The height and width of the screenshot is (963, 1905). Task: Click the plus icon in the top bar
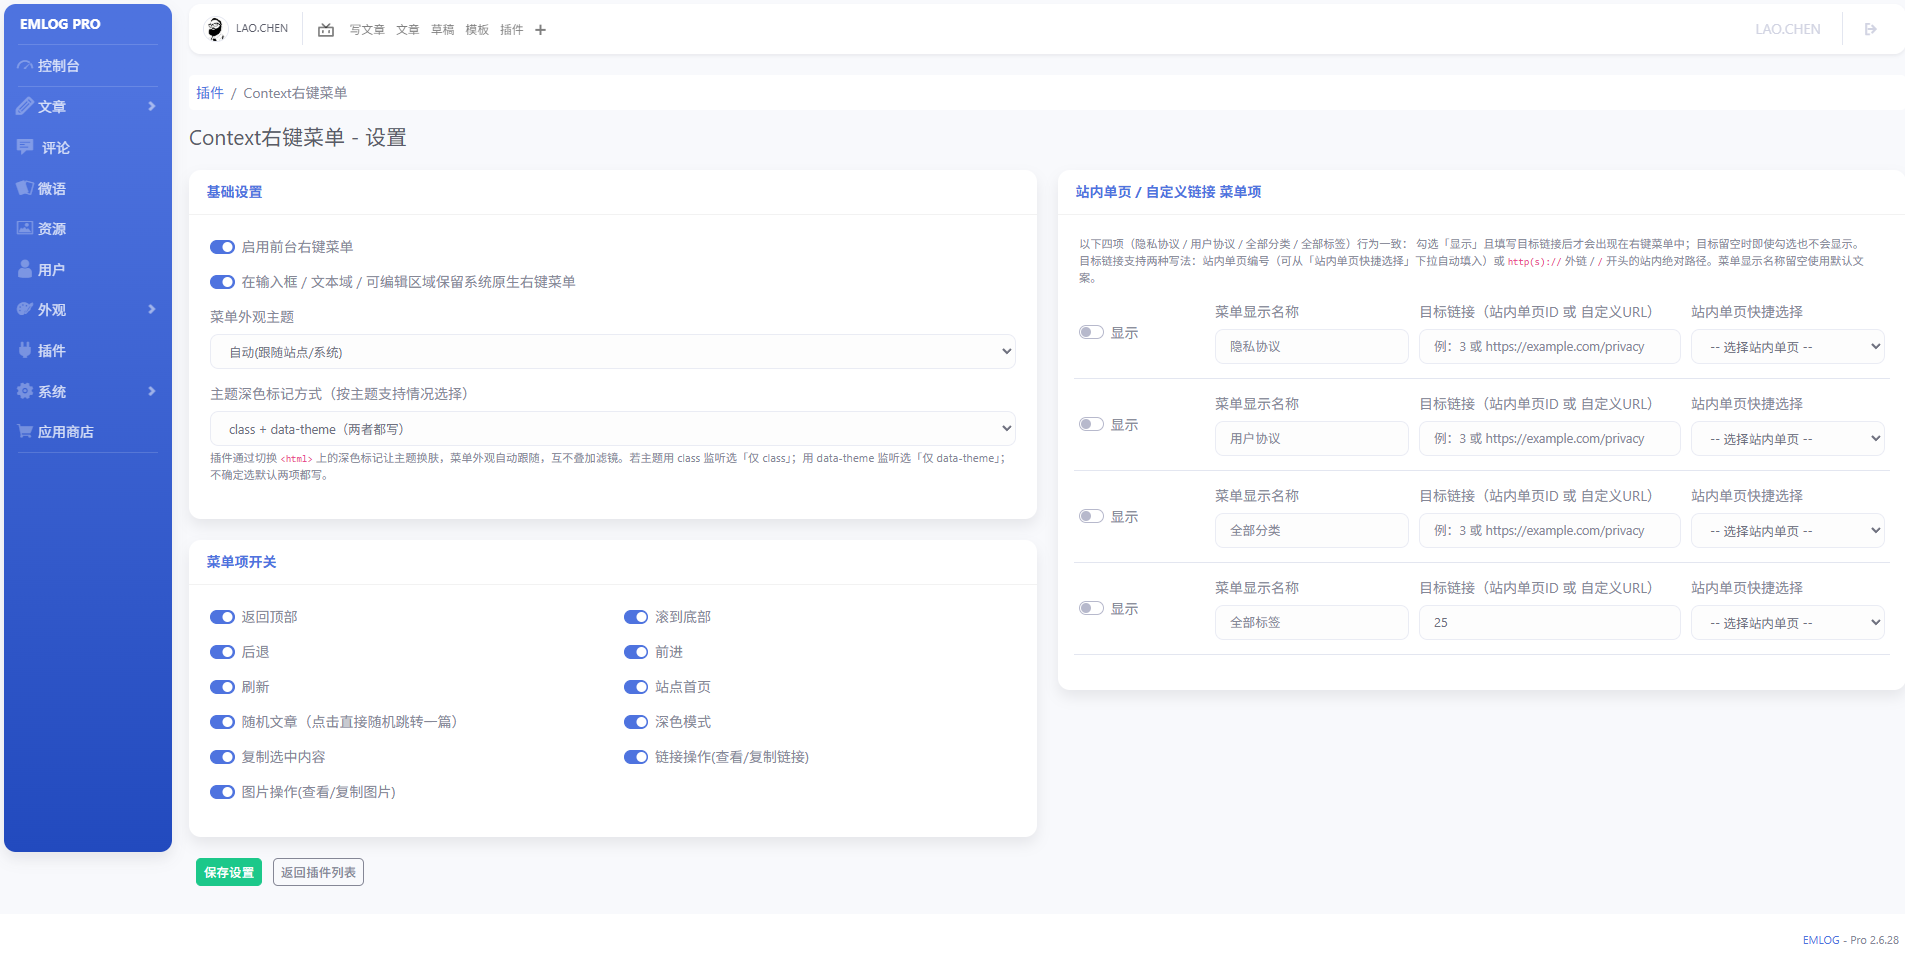(x=540, y=30)
